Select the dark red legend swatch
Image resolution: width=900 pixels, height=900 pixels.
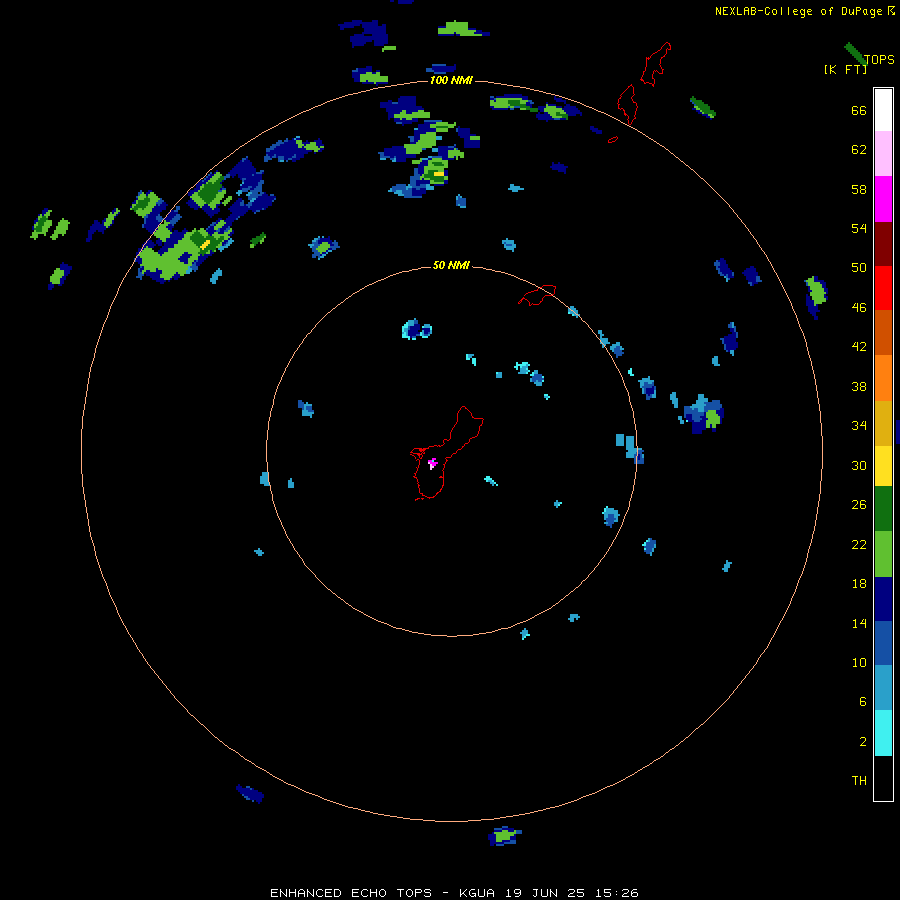tap(883, 243)
